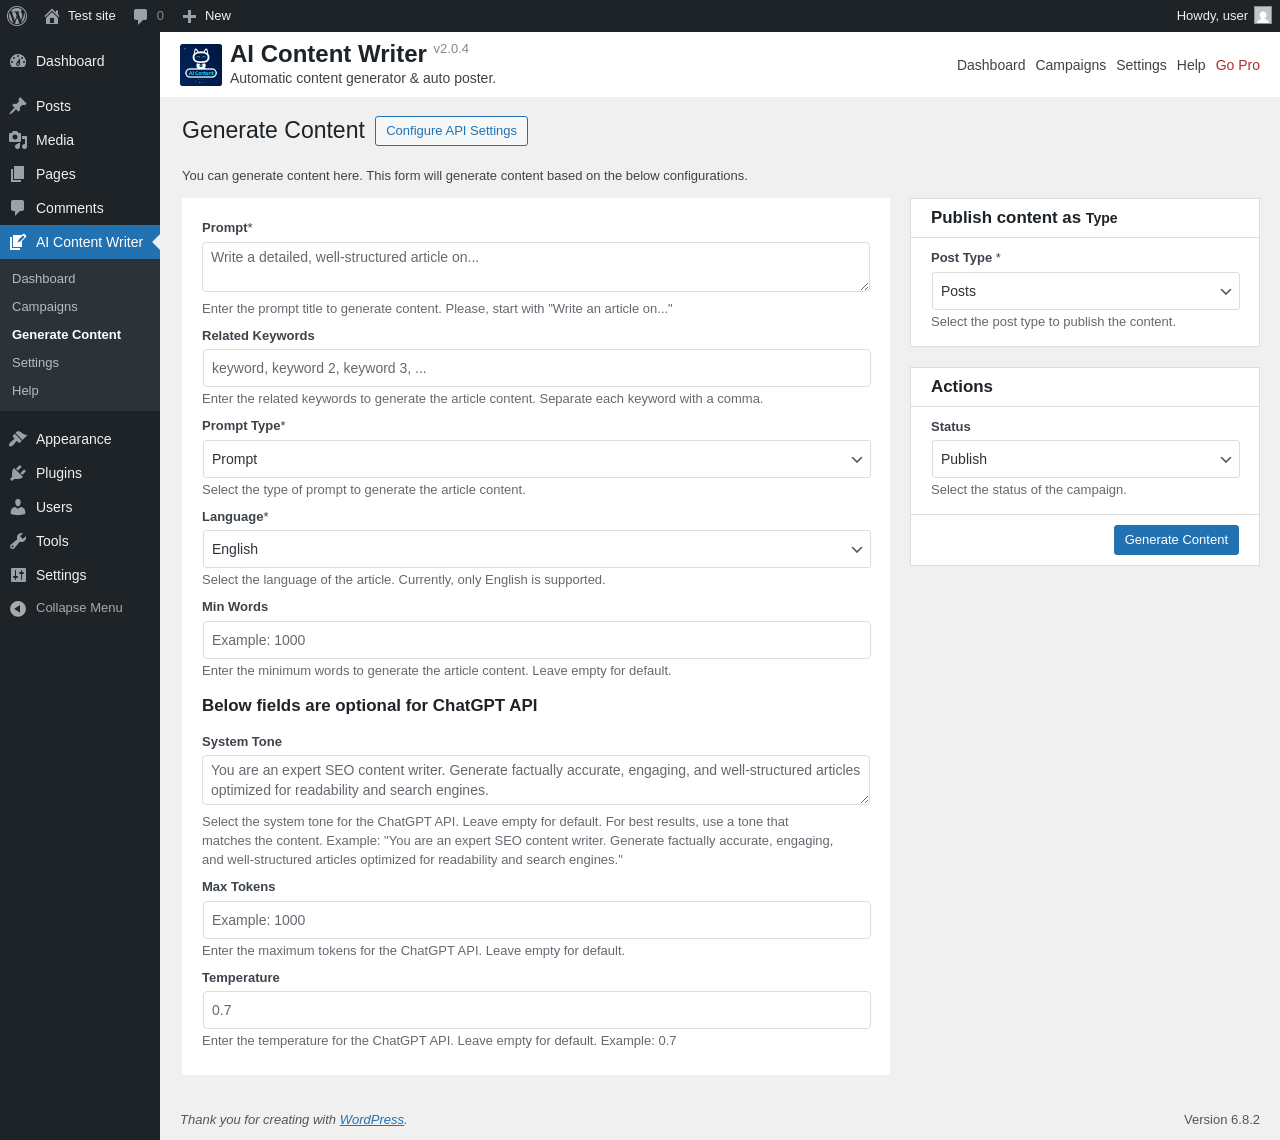Viewport: 1280px width, 1140px height.
Task: Expand the Prompt Type dropdown
Action: coord(537,459)
